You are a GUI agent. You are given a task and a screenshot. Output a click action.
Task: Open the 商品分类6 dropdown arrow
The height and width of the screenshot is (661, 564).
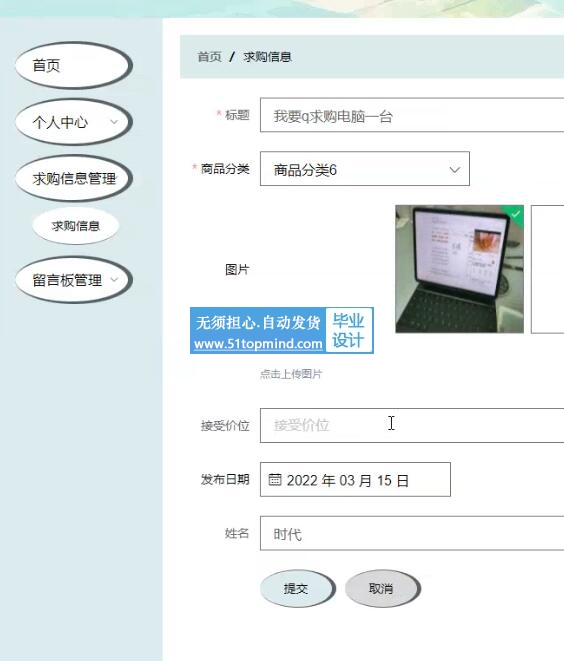tap(454, 169)
